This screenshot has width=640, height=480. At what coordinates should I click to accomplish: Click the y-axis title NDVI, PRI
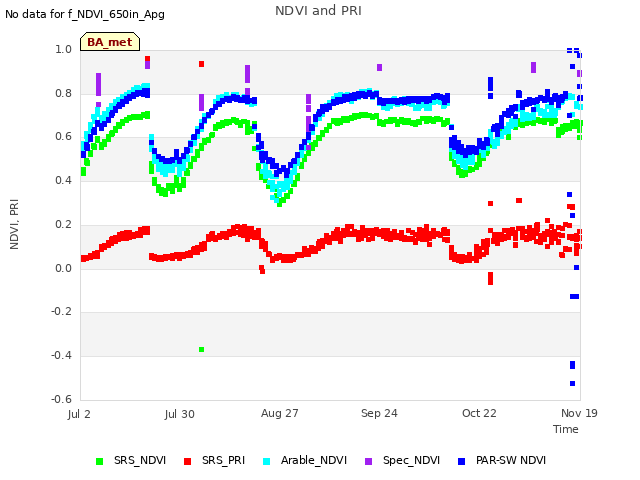[x=14, y=224]
